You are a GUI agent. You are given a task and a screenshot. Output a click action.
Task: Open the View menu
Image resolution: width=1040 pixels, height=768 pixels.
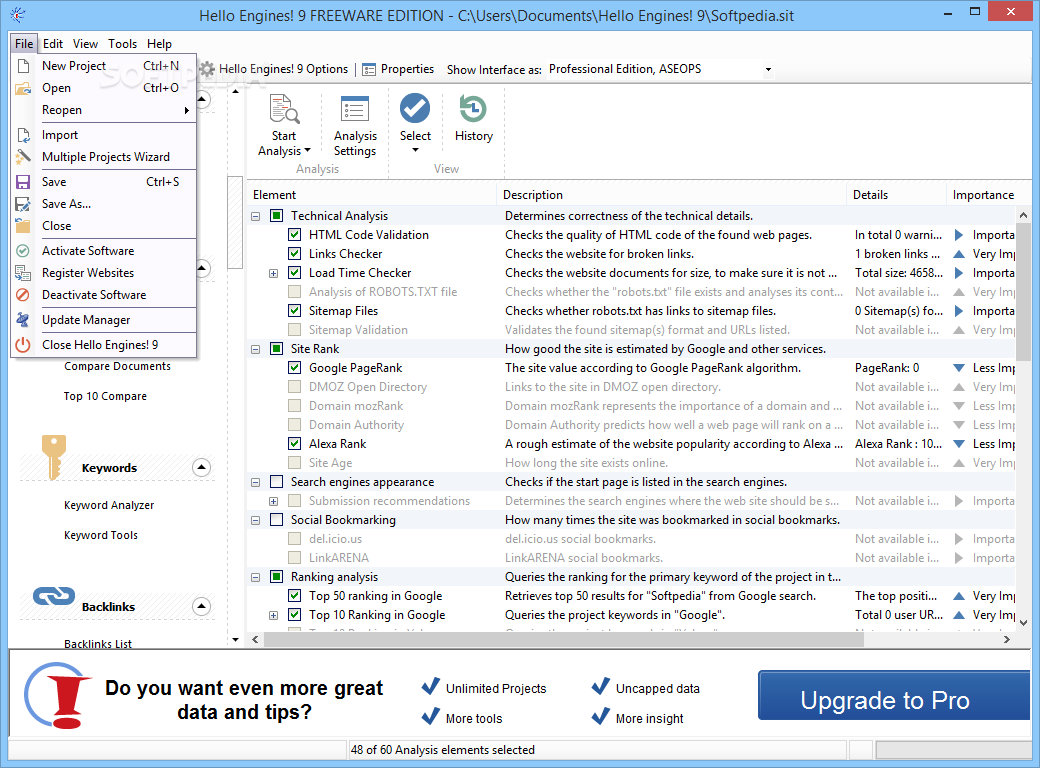tap(85, 44)
